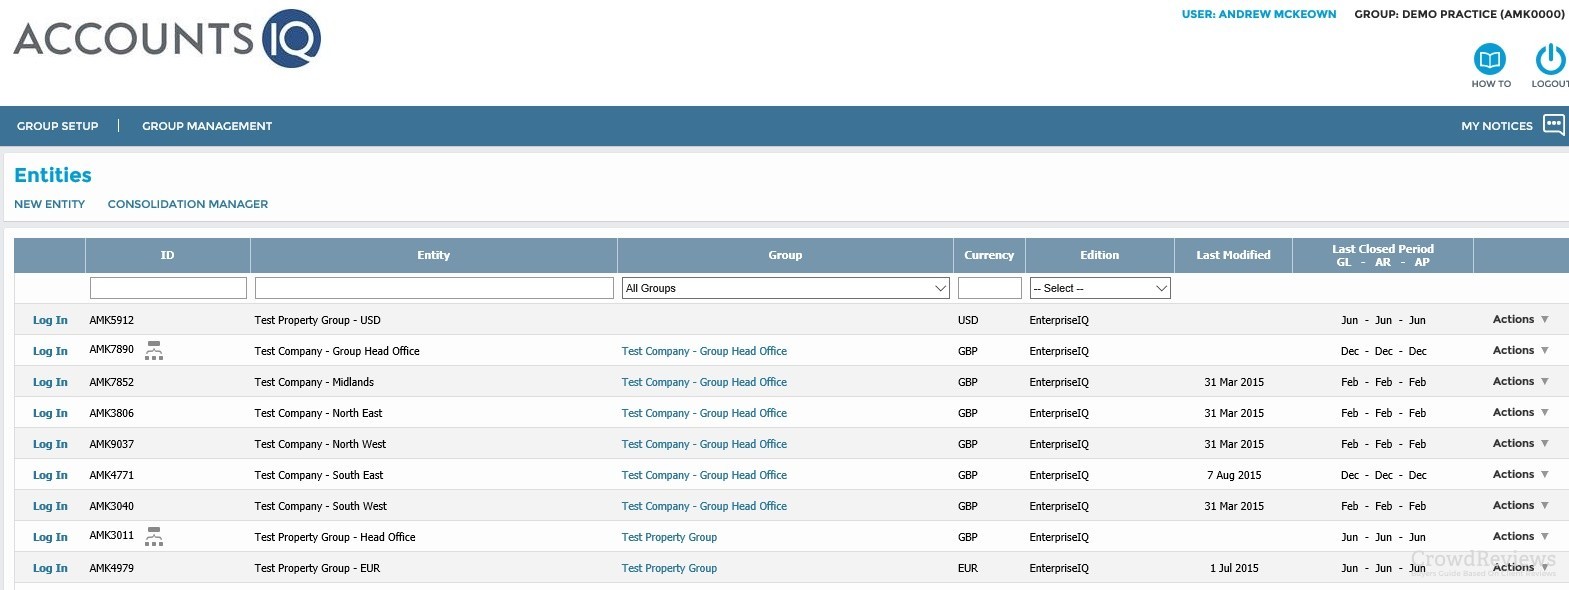Screen dimensions: 1569x590
Task: Open Consolidation Manager
Action: 188,204
